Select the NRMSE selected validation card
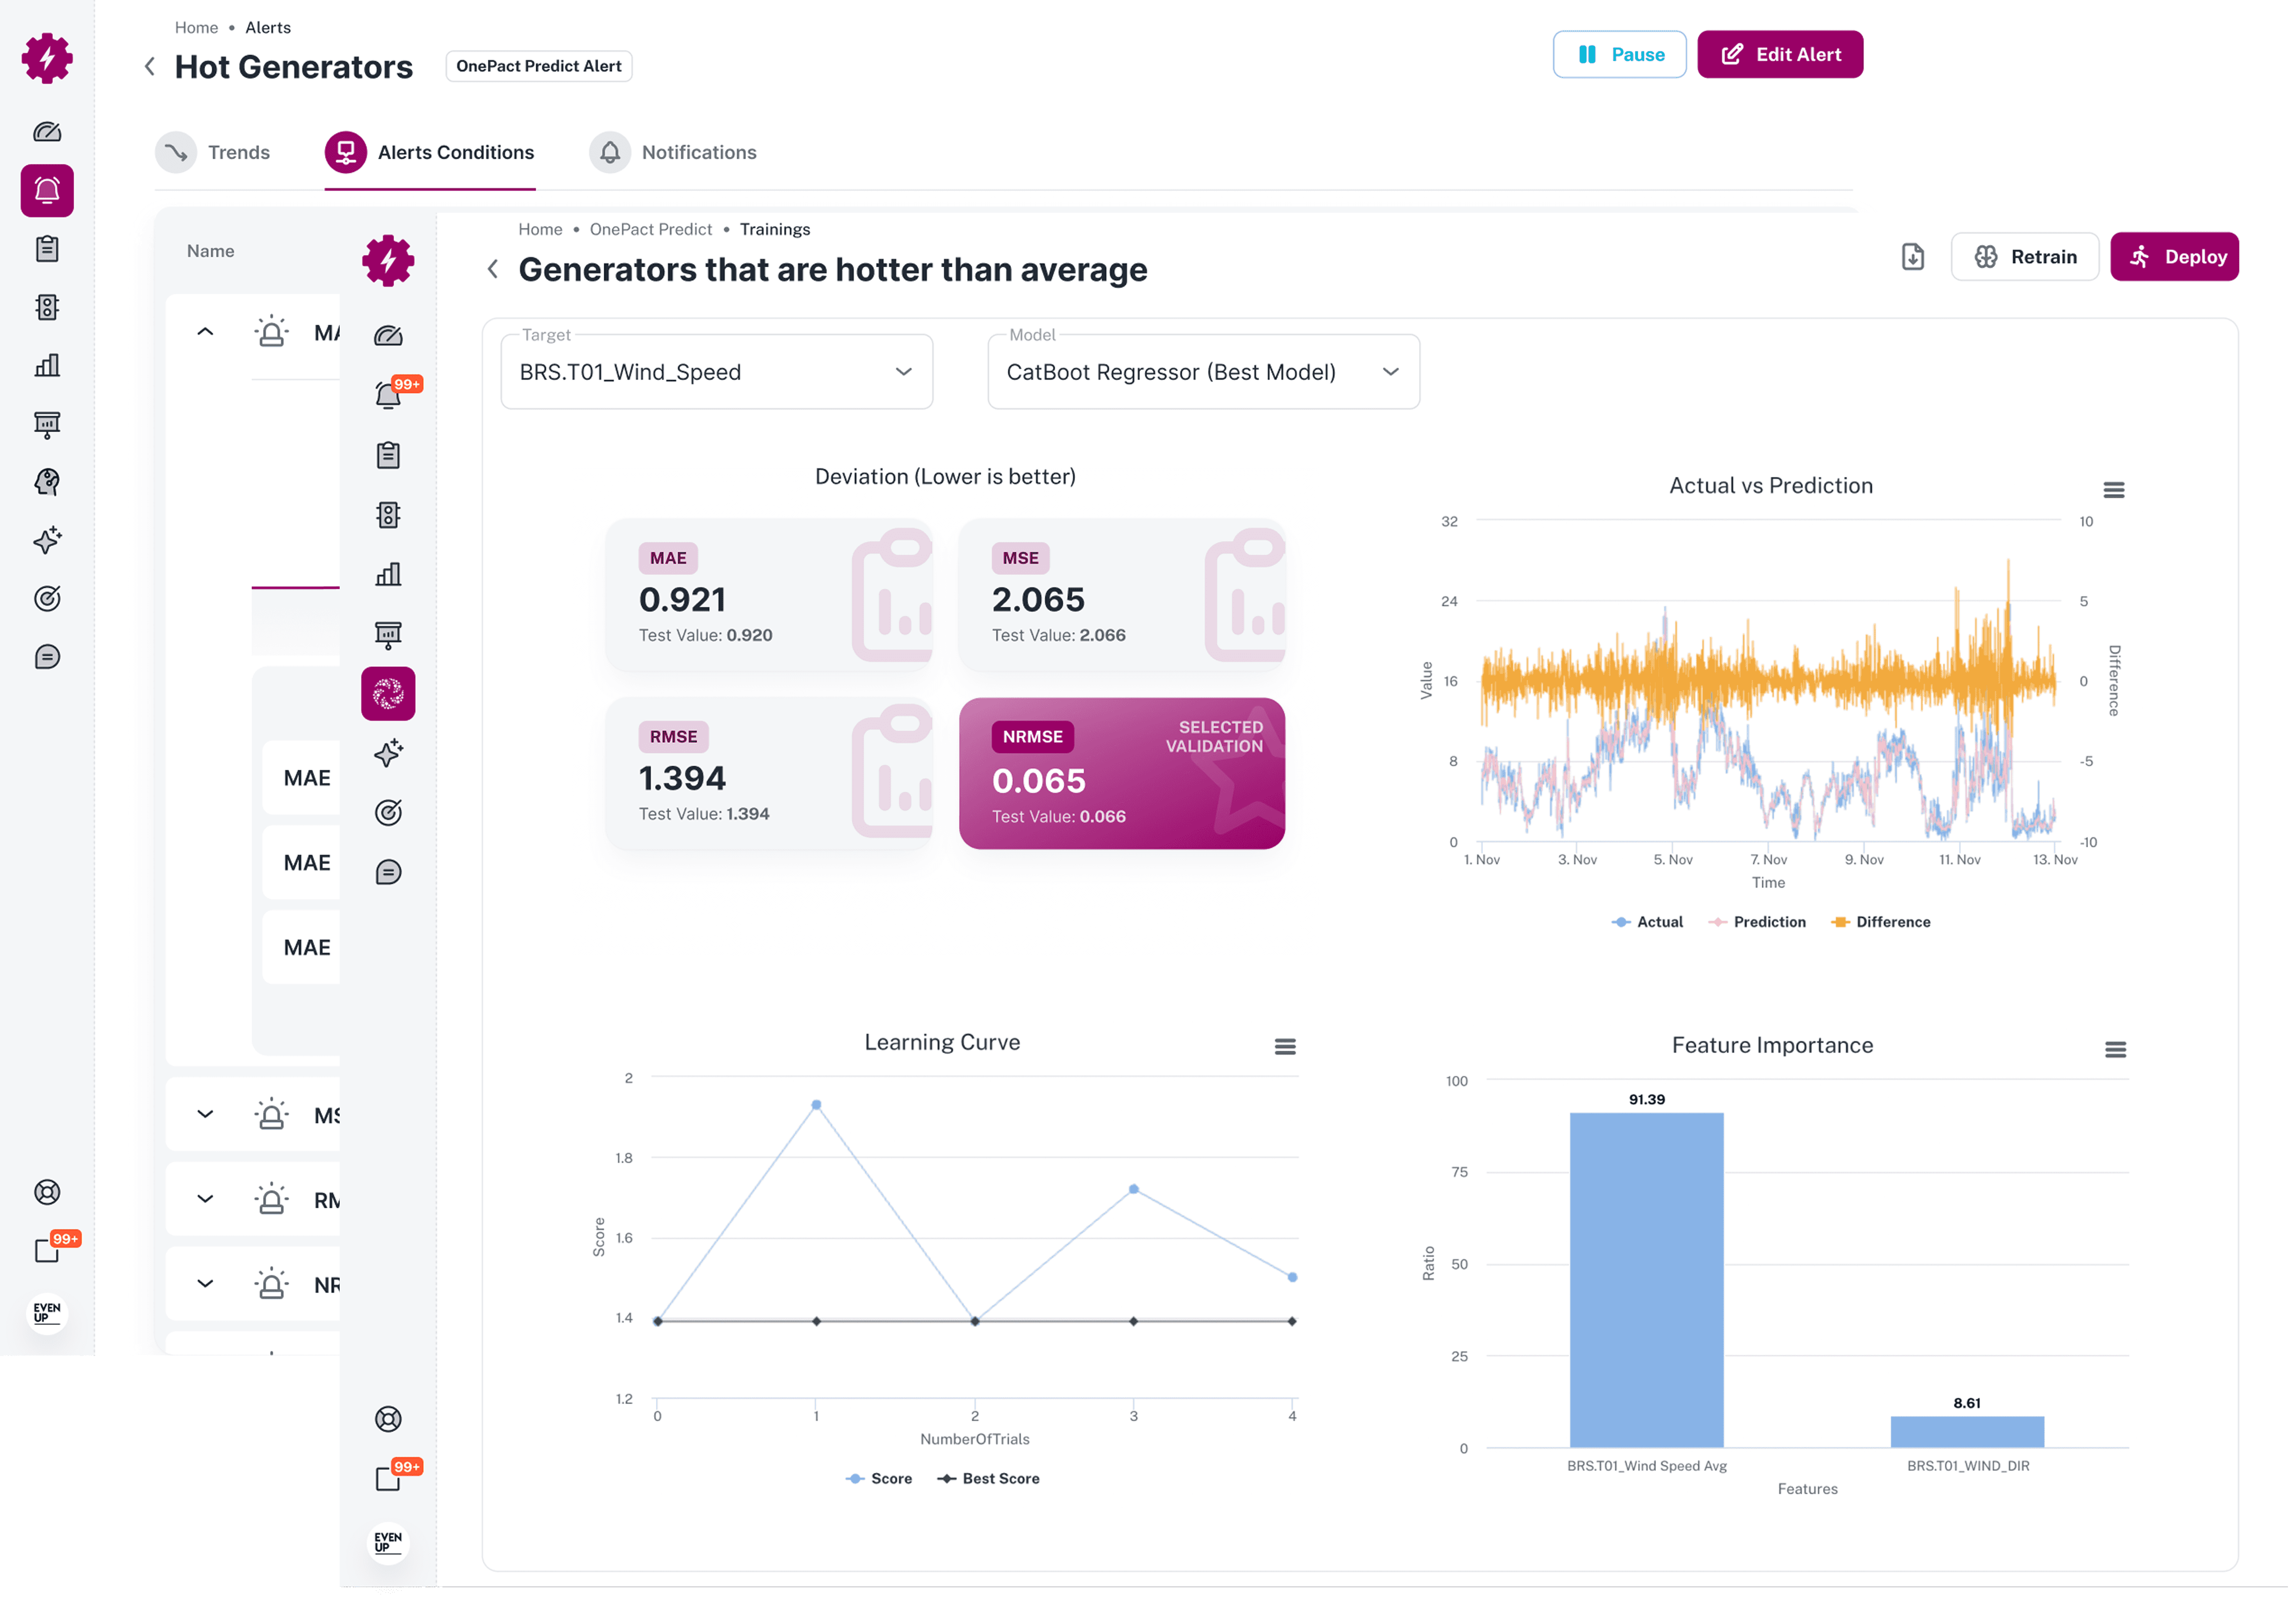Image resolution: width=2296 pixels, height=1604 pixels. point(1121,773)
